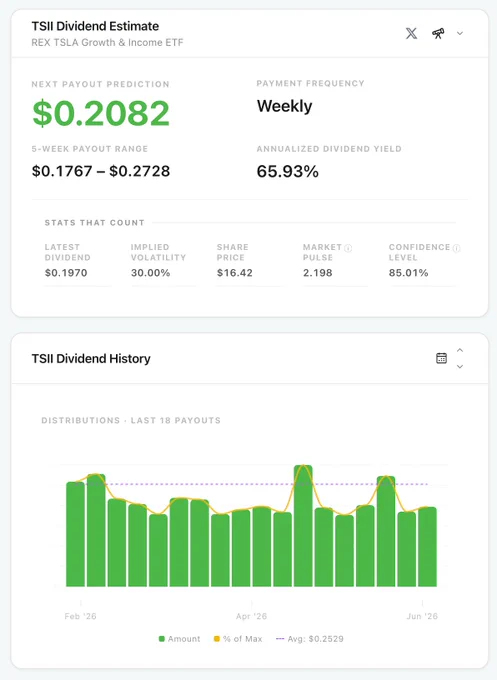Click the green Amount legend swatch

(x=162, y=639)
